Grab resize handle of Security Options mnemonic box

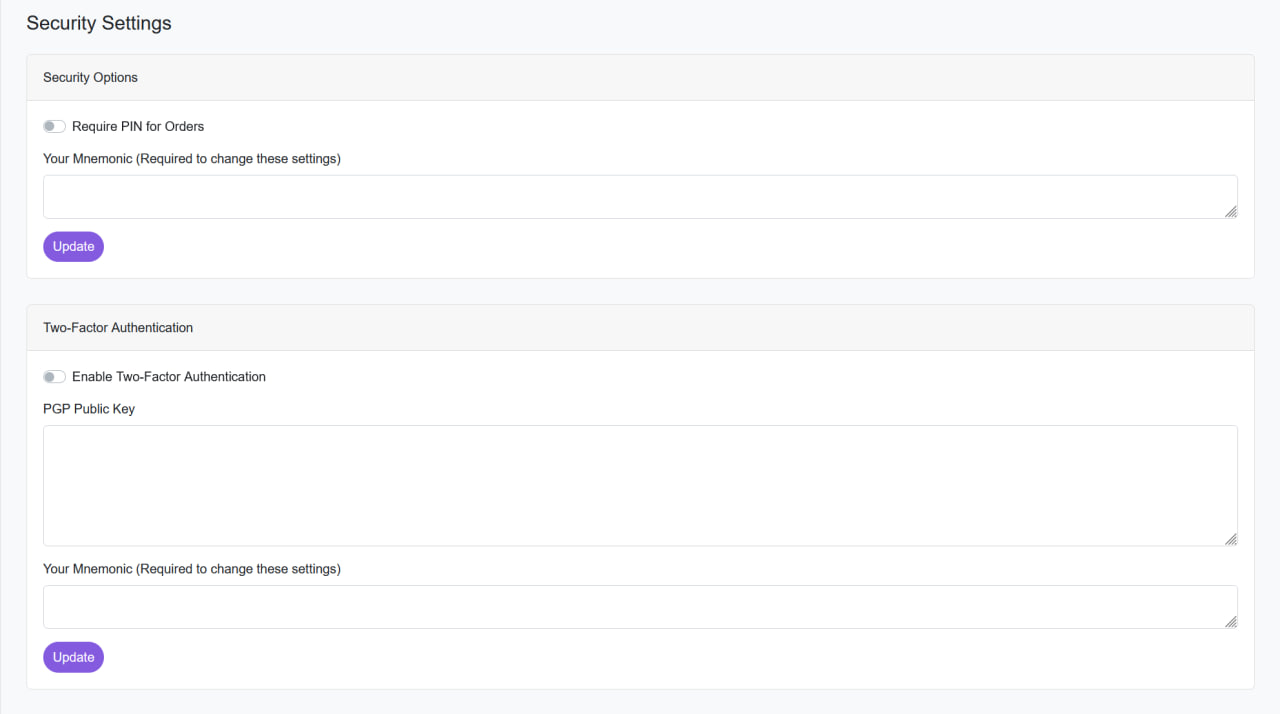coord(1231,211)
